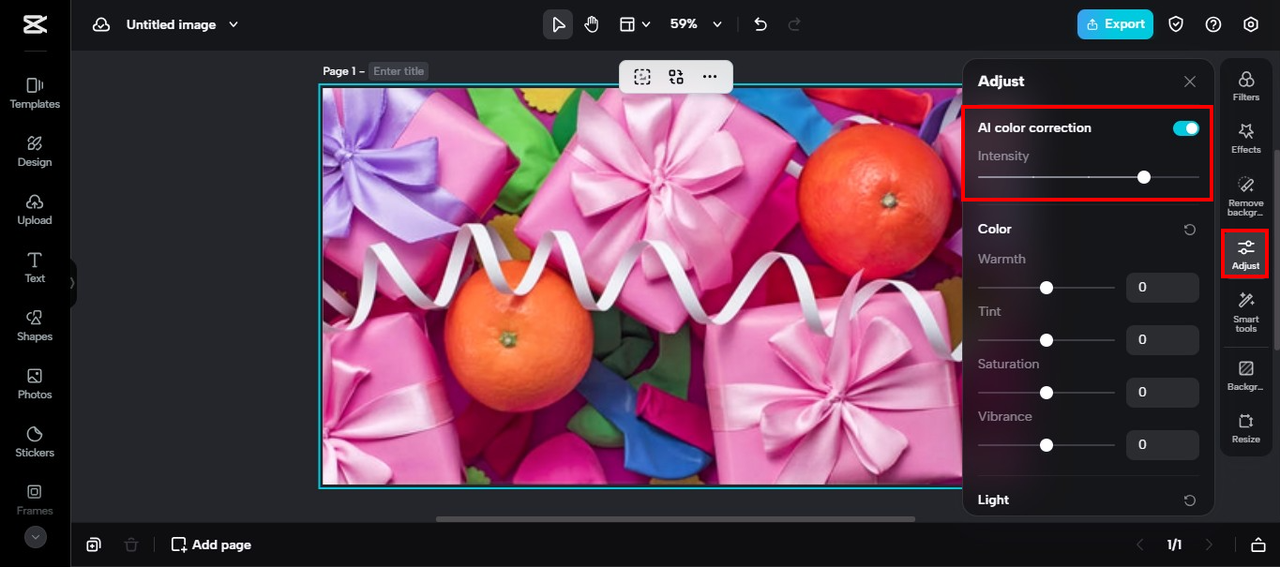
Task: Reset the Light section settings
Action: click(1189, 500)
